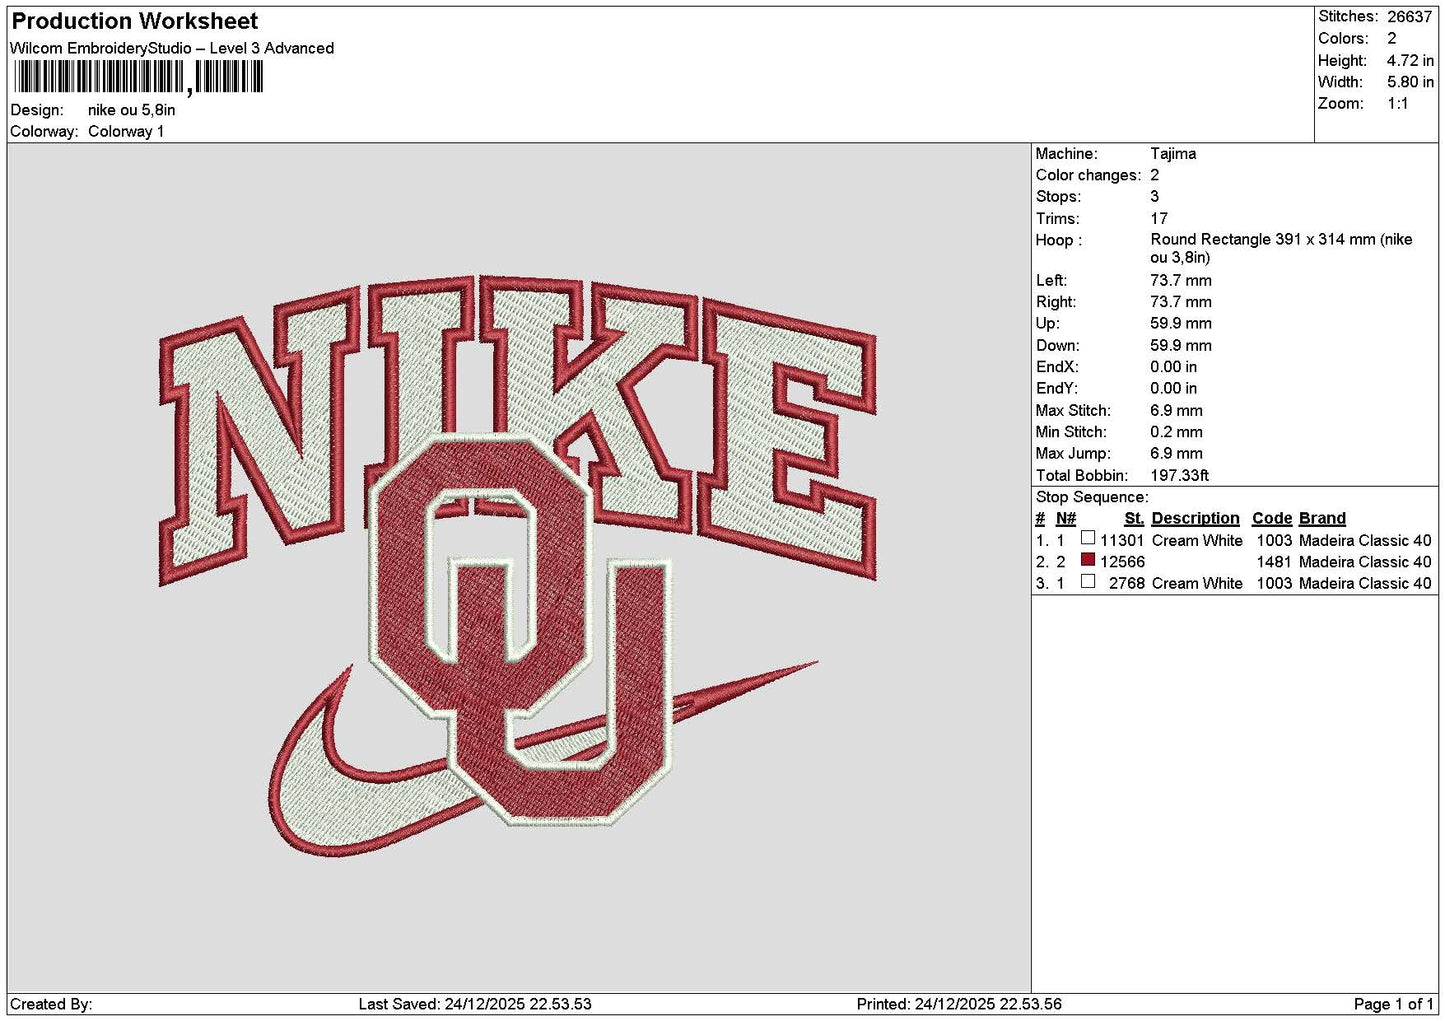Click the Width value 5.80 in
The width and height of the screenshot is (1445, 1021).
(x=1409, y=82)
